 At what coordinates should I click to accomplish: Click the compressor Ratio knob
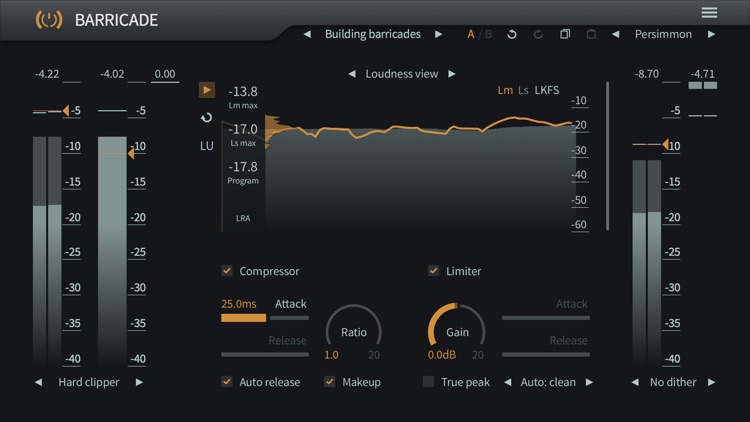[x=353, y=331]
